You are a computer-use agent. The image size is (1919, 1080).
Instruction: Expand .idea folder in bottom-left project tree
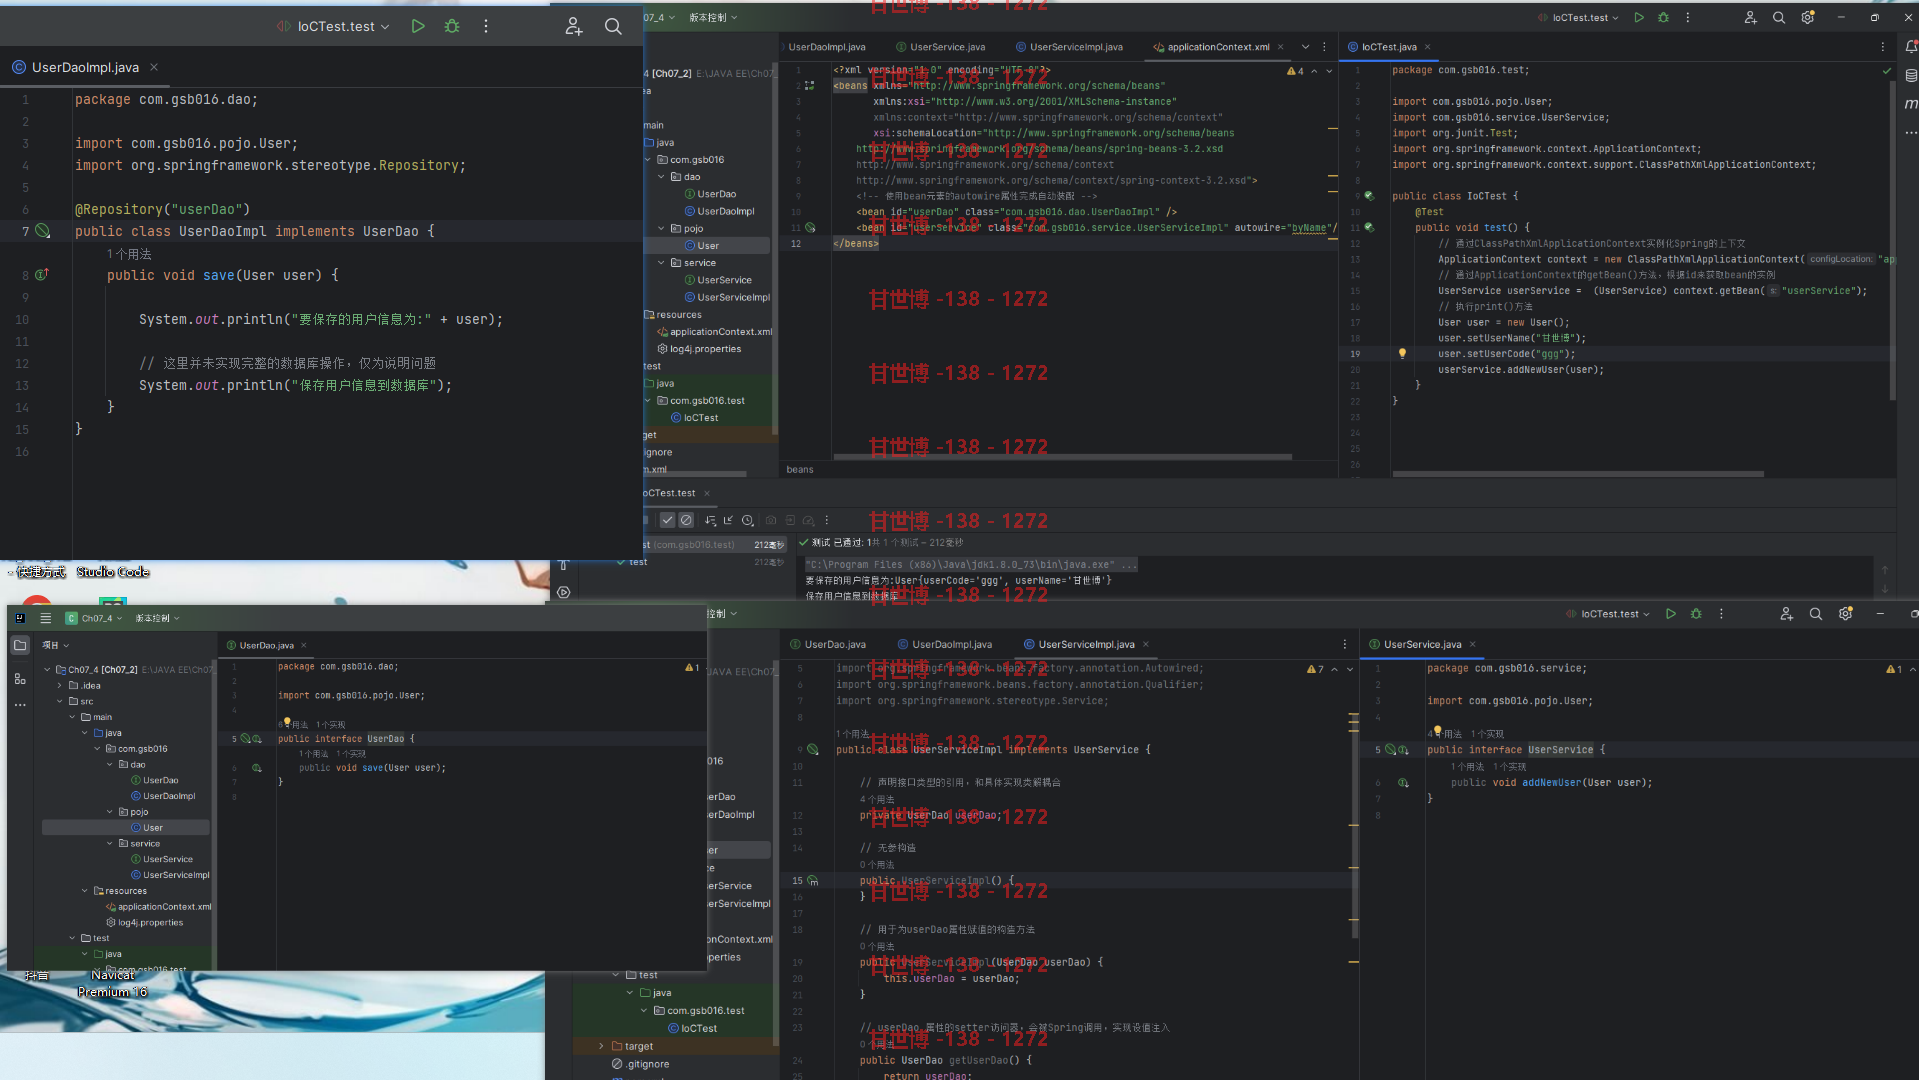click(60, 685)
